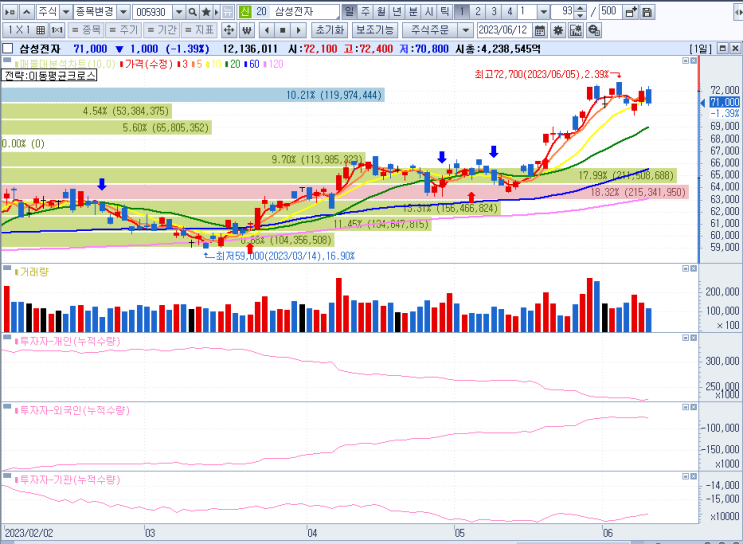
Task: Click the 거래량 indicator label
Action: tap(34, 272)
